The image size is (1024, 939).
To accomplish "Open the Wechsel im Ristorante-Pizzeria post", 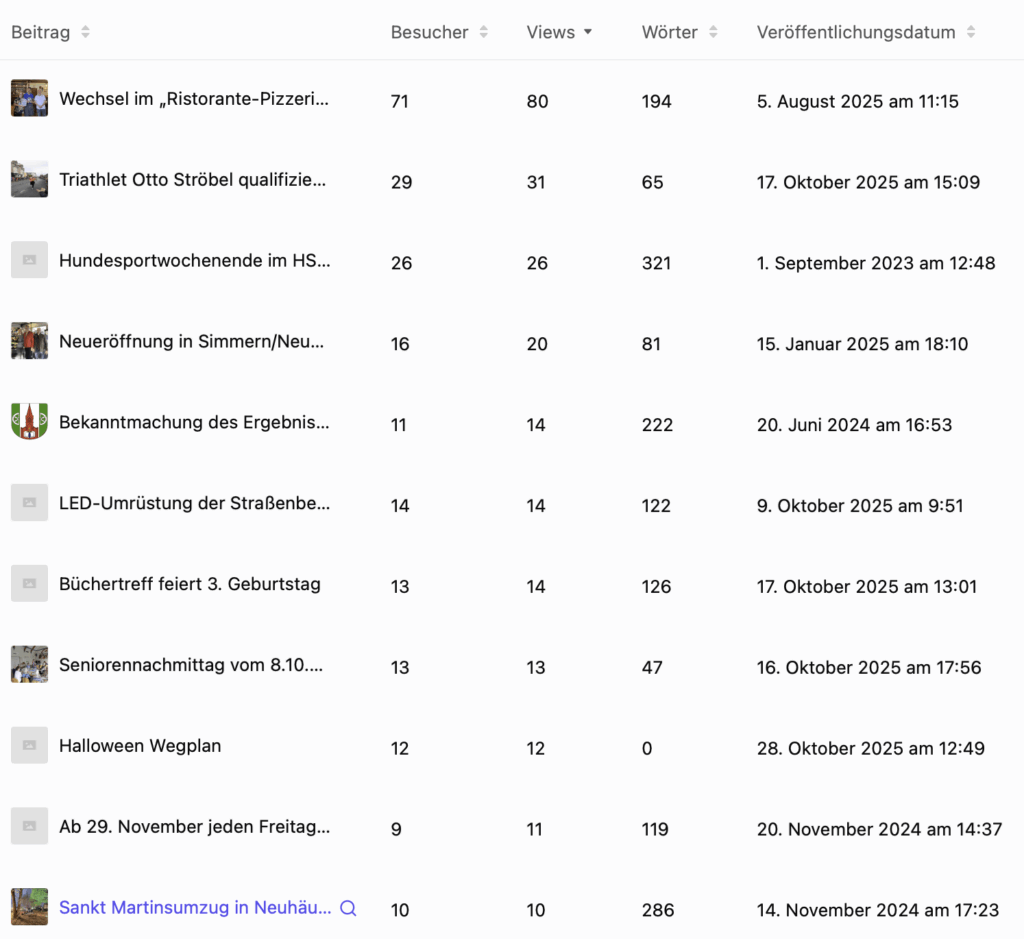I will tap(194, 99).
